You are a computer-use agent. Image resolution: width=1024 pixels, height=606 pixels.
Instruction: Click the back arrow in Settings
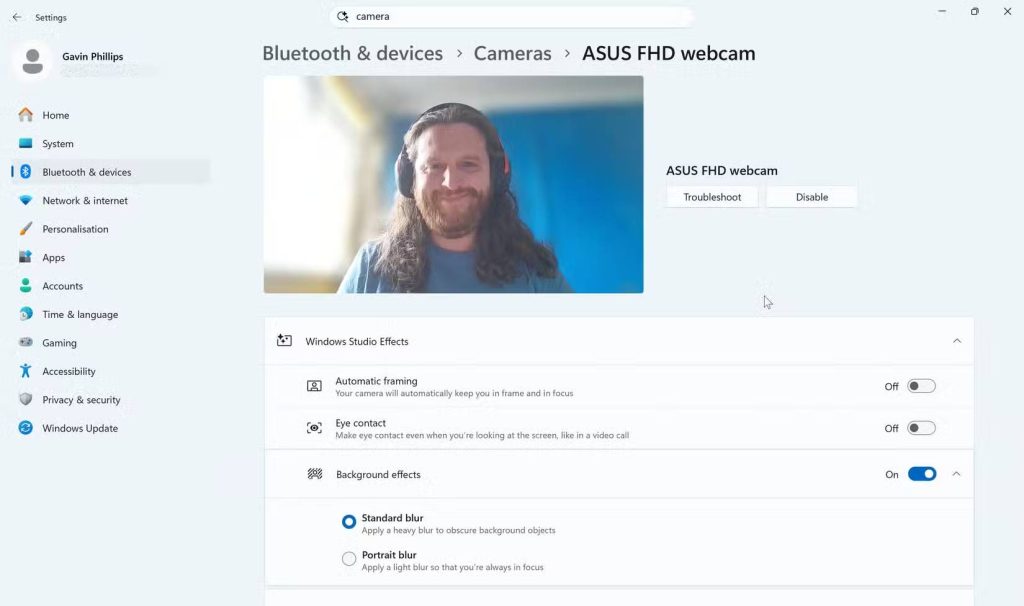16,18
